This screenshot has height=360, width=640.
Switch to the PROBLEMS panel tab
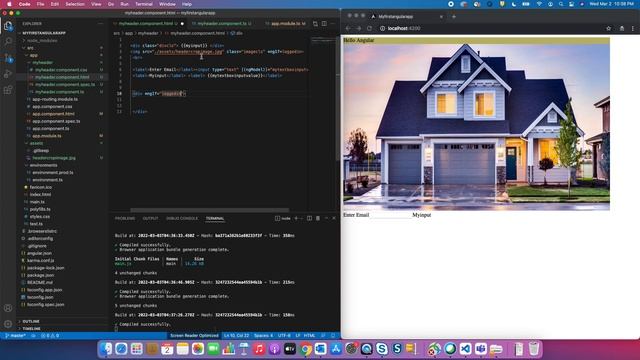125,218
